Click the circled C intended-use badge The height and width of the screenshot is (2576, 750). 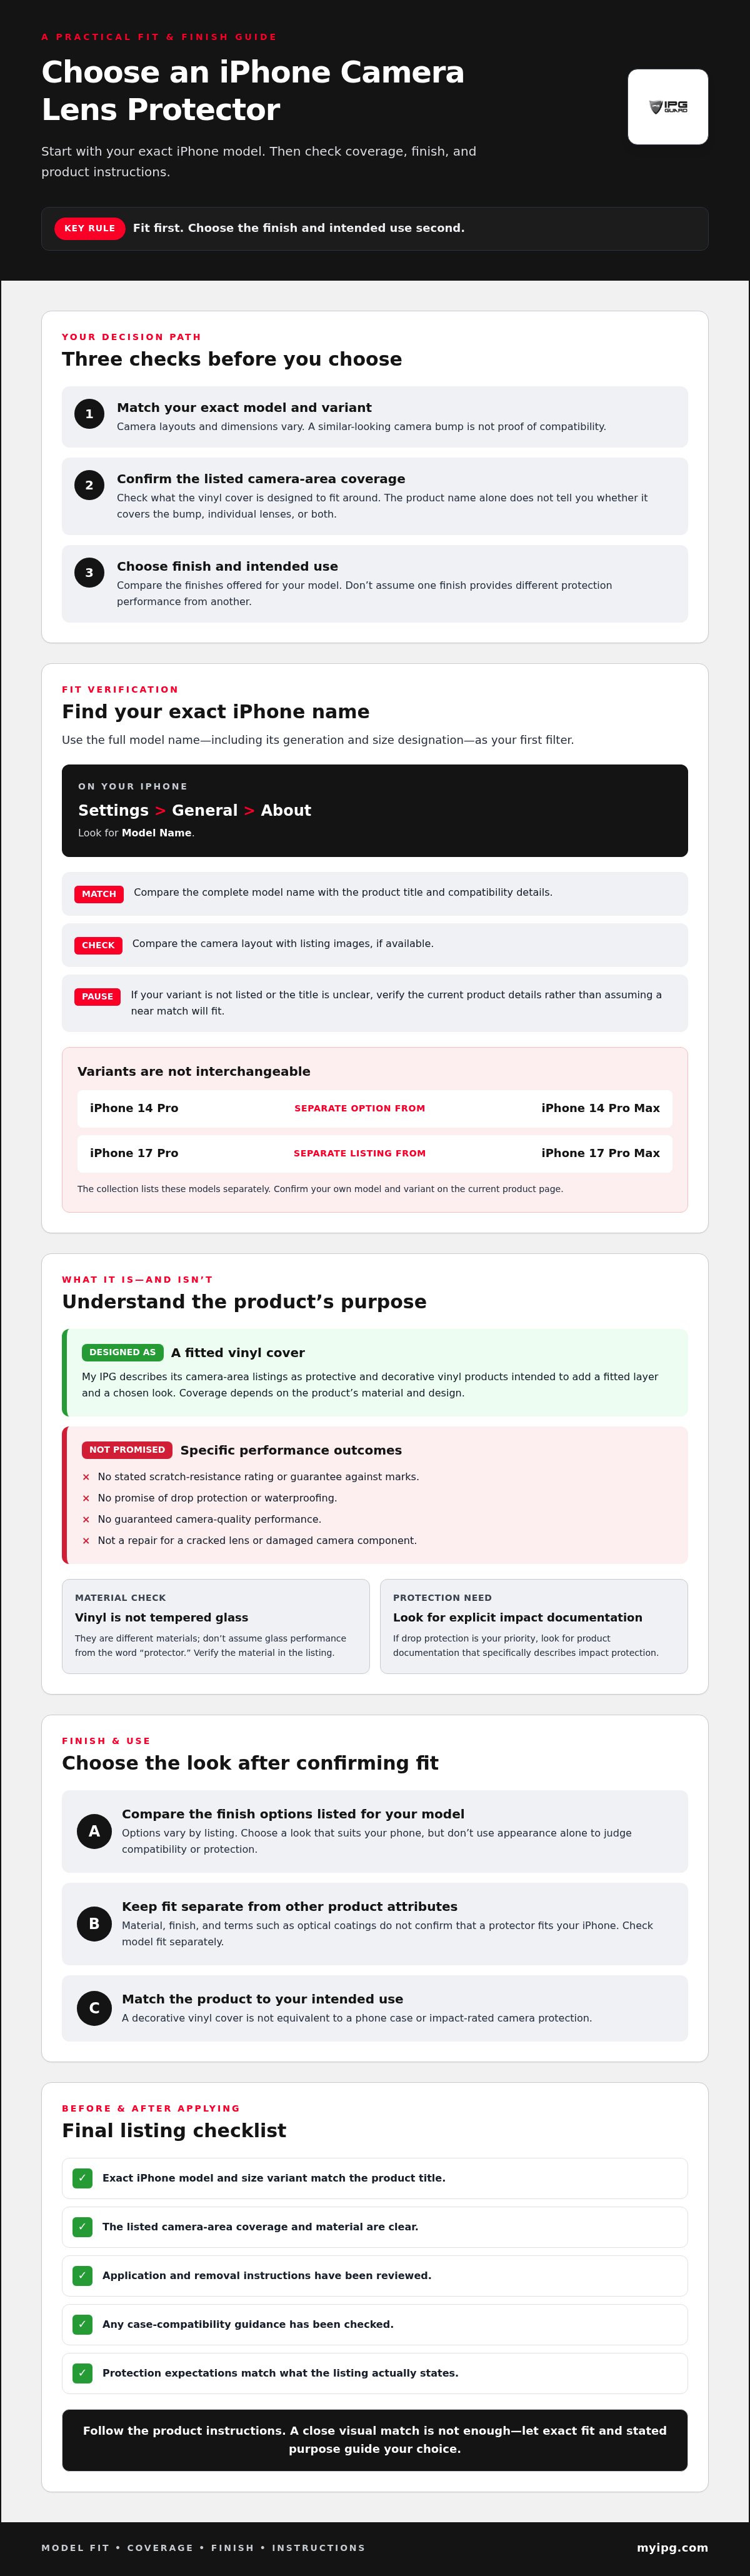[x=94, y=2007]
